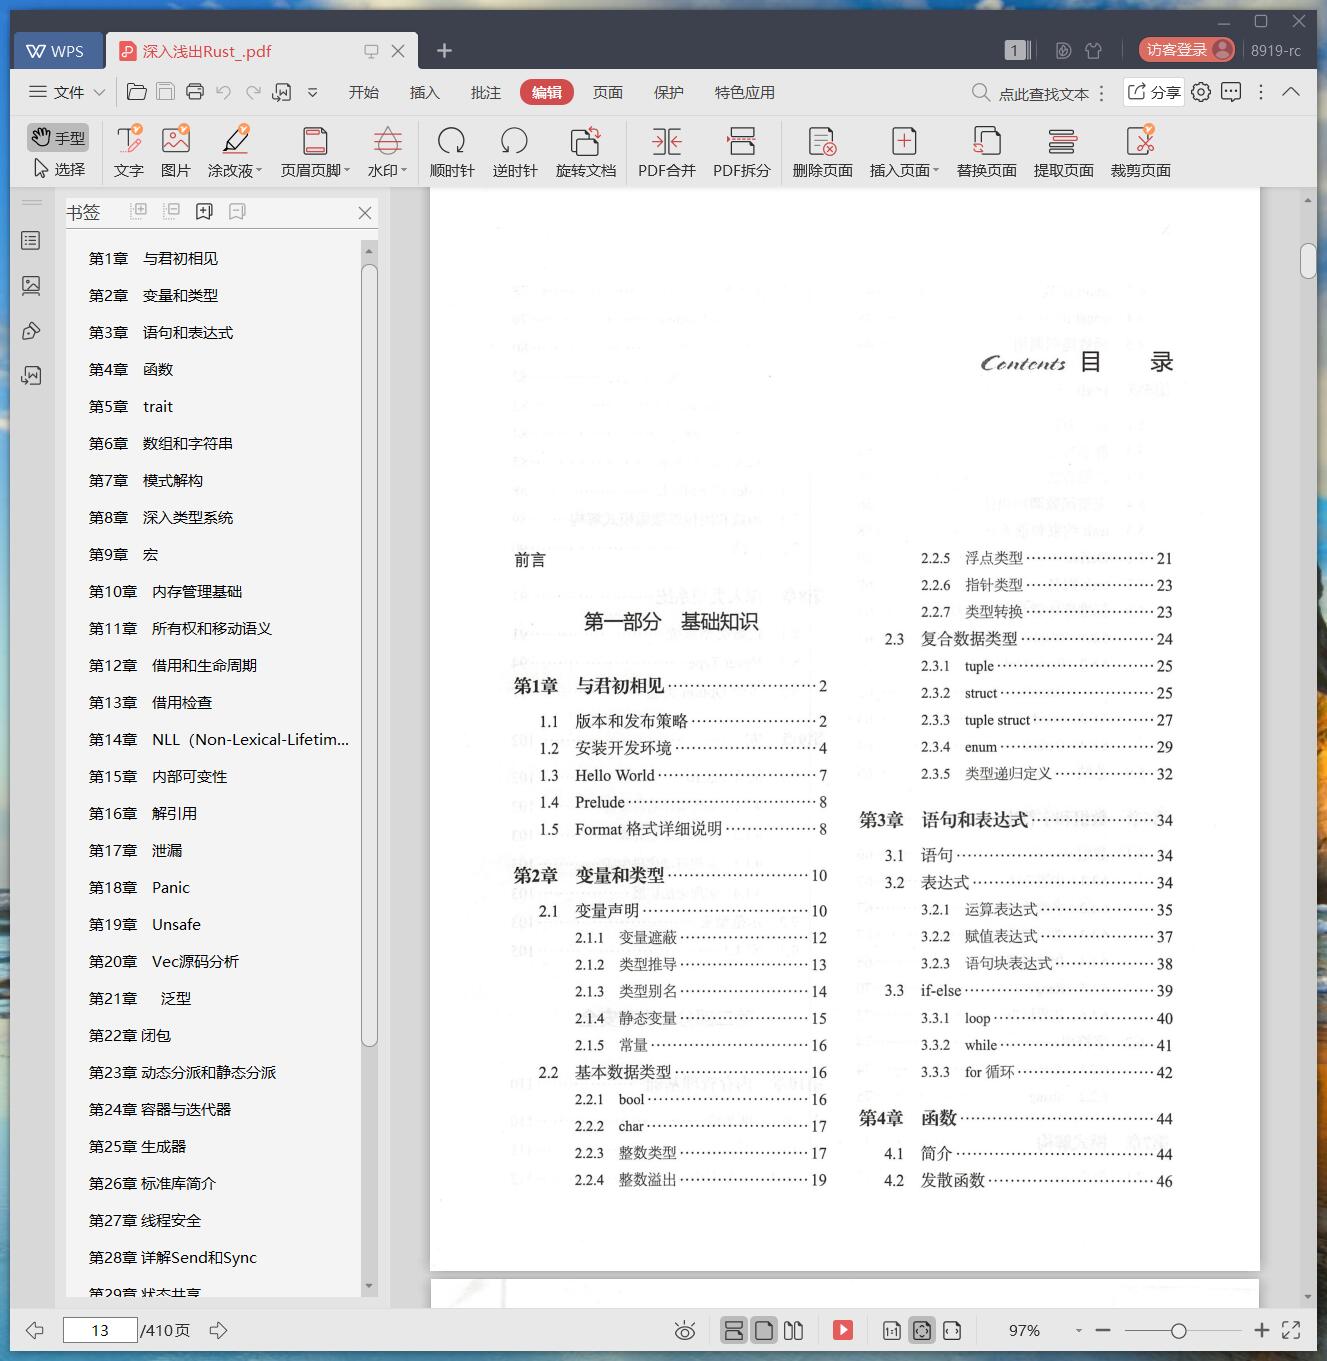Click the open file folder icon
This screenshot has width=1327, height=1361.
[x=137, y=92]
